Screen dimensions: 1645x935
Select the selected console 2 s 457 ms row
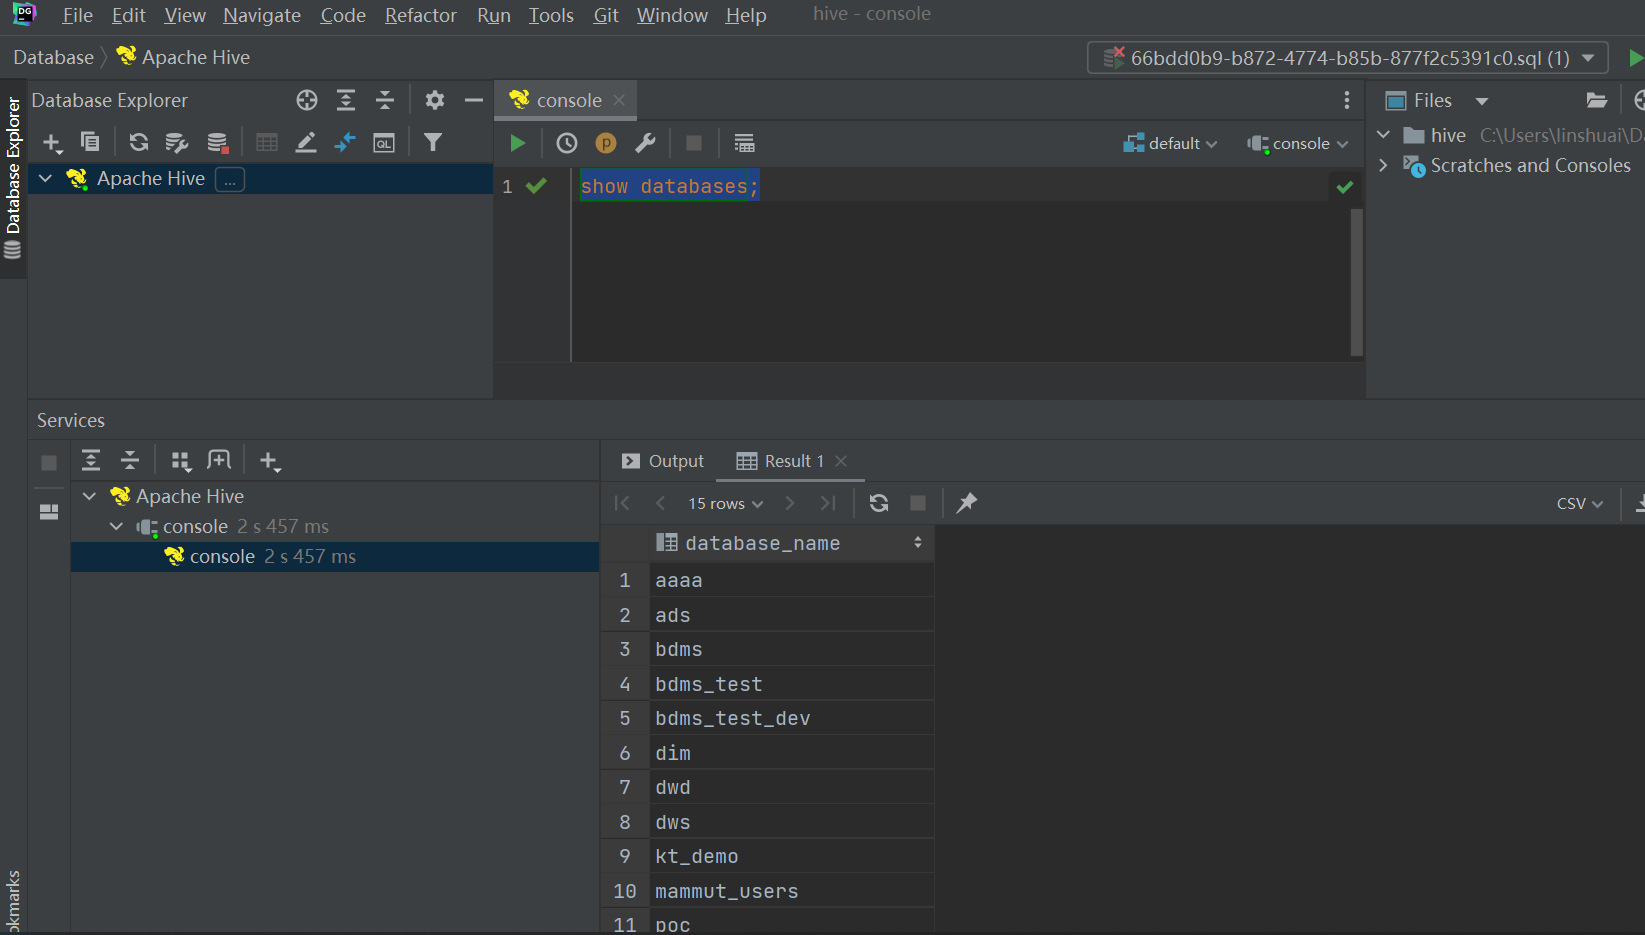tap(335, 557)
